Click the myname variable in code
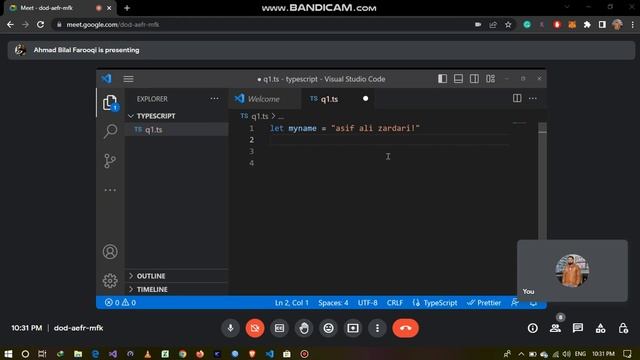The image size is (640, 360). [x=302, y=128]
